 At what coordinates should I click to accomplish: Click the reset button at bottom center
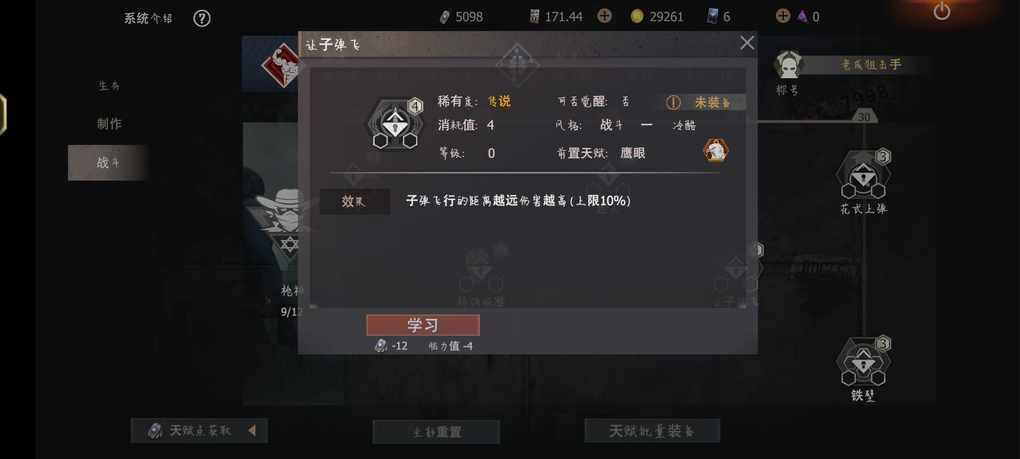coord(436,432)
